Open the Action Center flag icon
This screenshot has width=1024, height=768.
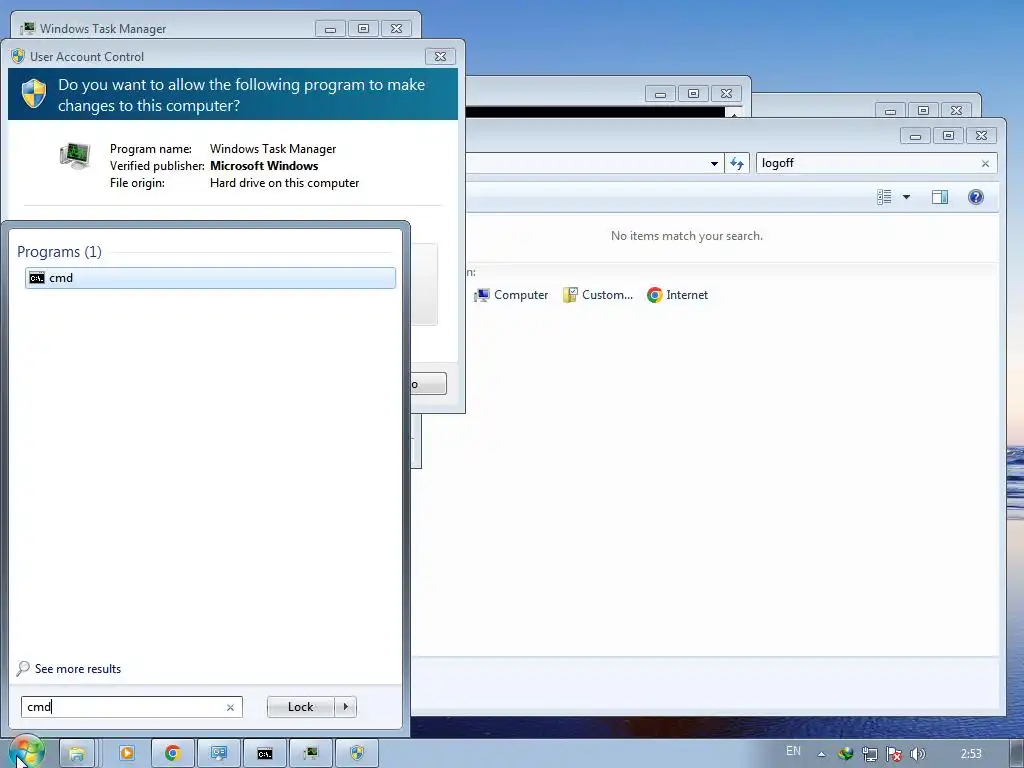point(894,754)
